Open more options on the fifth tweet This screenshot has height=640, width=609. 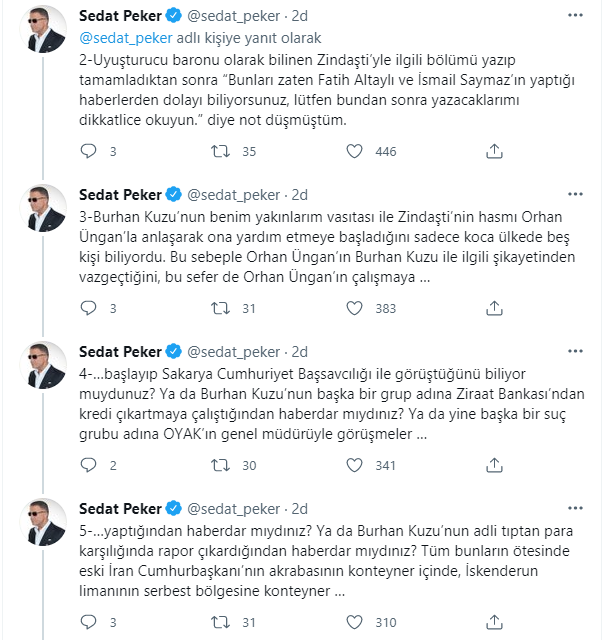[x=575, y=509]
